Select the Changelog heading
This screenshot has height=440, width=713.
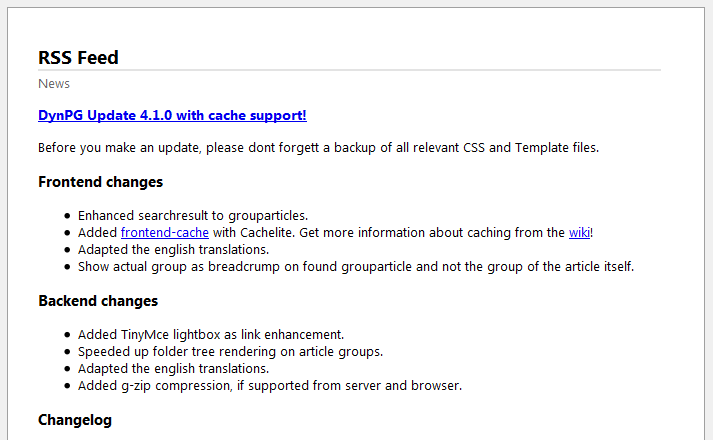(75, 420)
